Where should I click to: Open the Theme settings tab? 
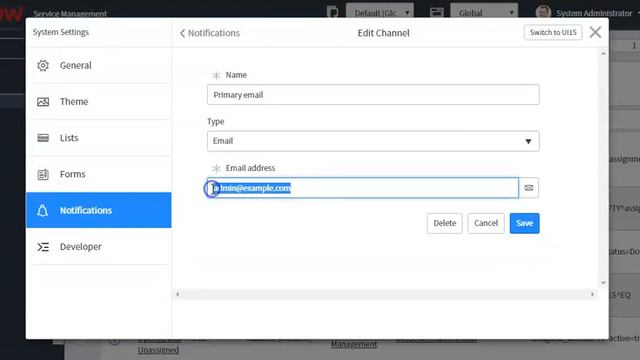[99, 102]
